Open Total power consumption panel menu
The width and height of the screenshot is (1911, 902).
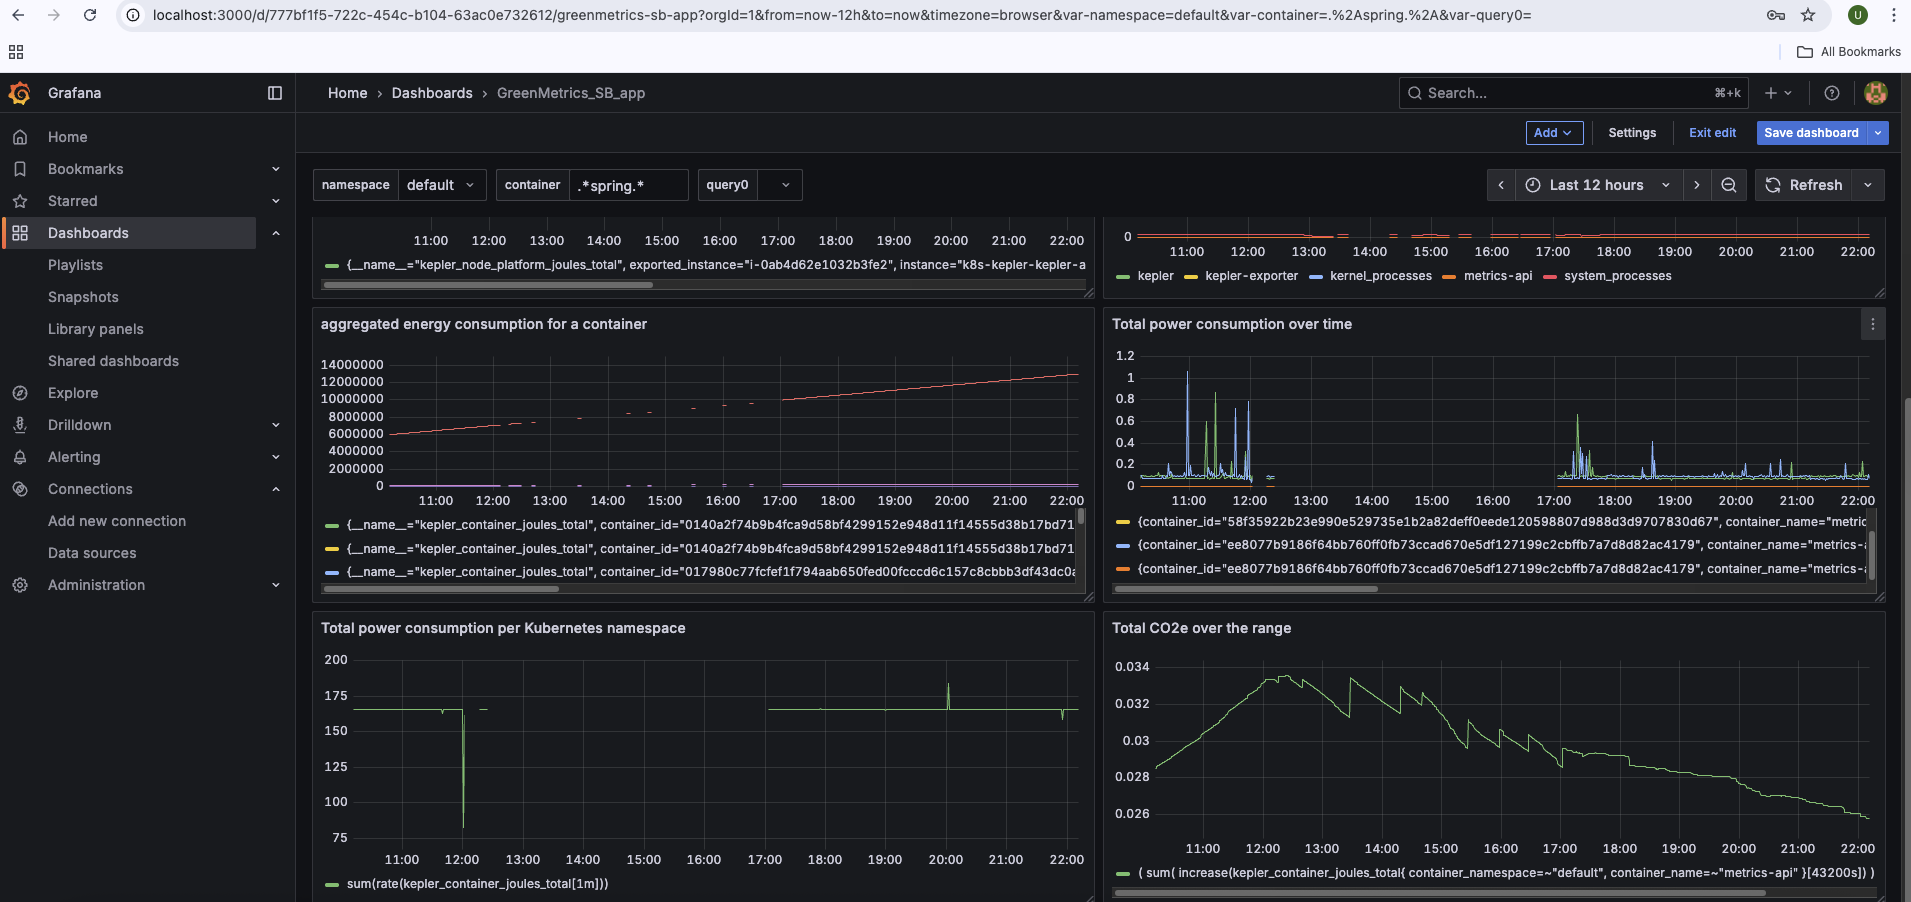pos(1872,324)
